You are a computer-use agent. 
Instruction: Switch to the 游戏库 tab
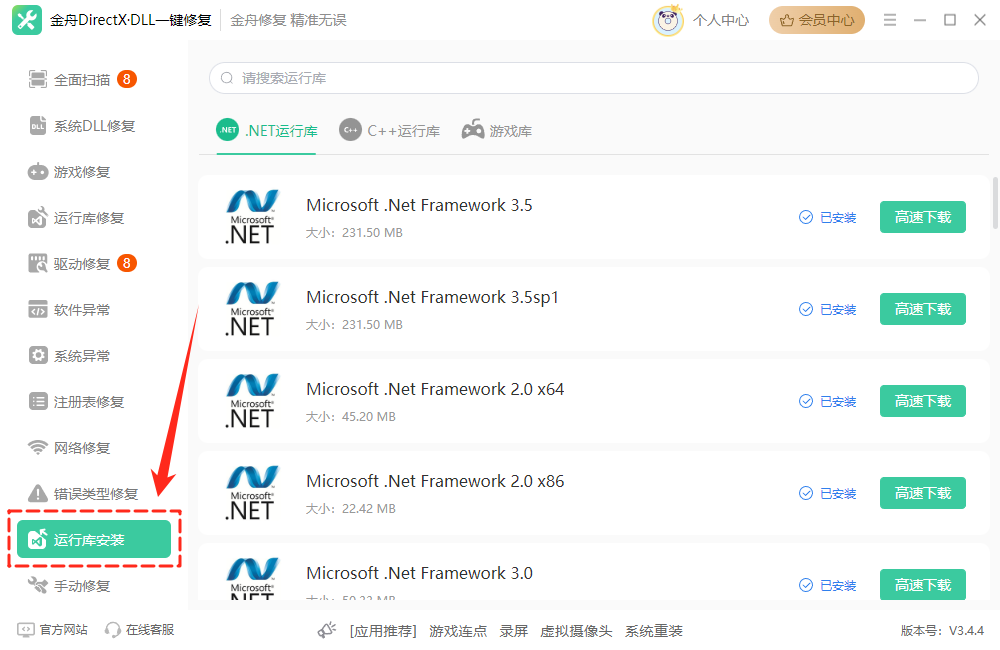pos(497,131)
